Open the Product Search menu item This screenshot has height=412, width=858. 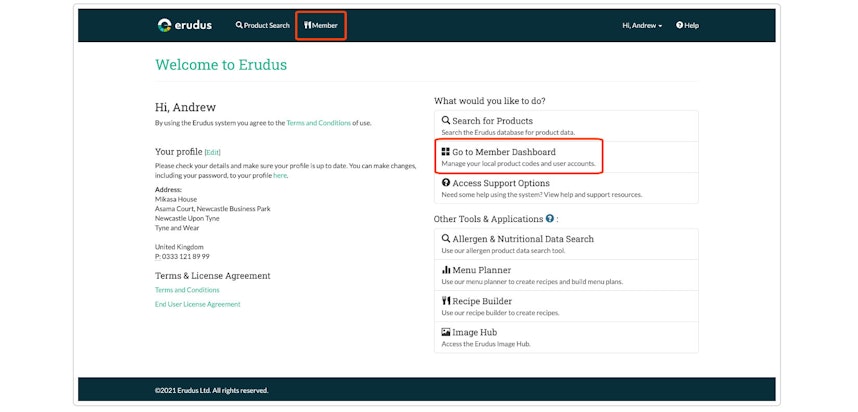263,25
